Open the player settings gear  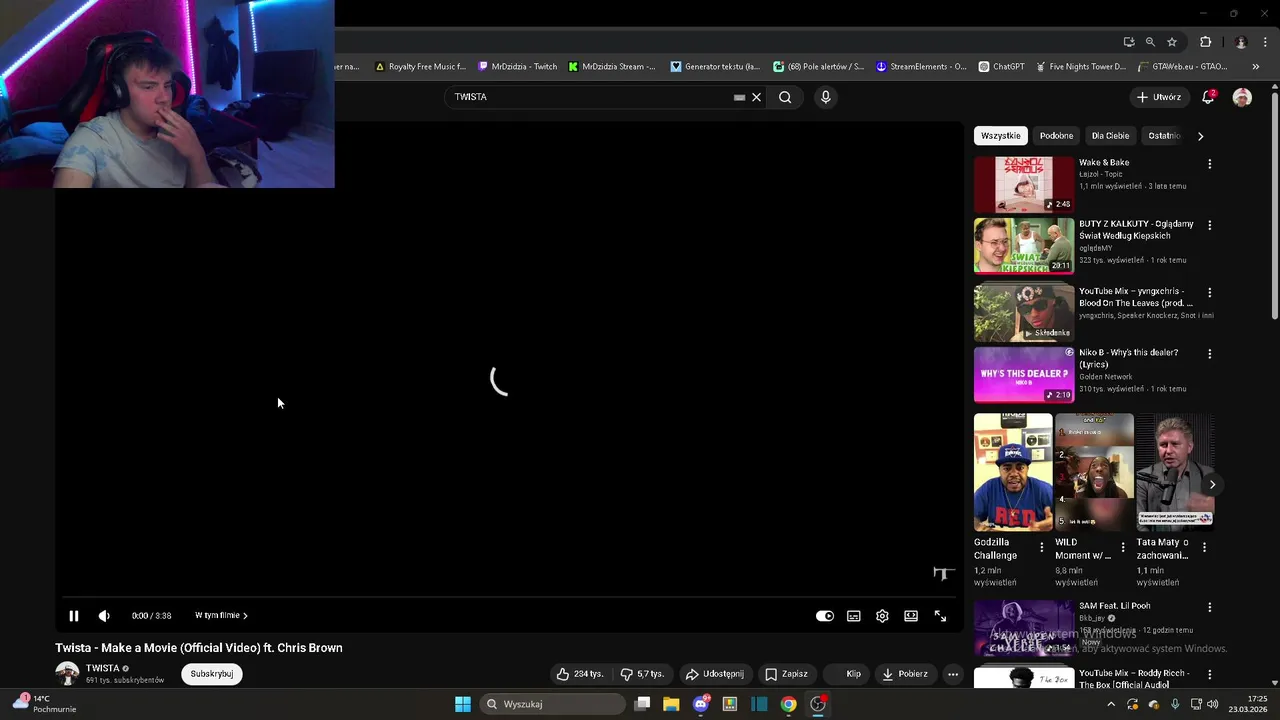pyautogui.click(x=882, y=616)
